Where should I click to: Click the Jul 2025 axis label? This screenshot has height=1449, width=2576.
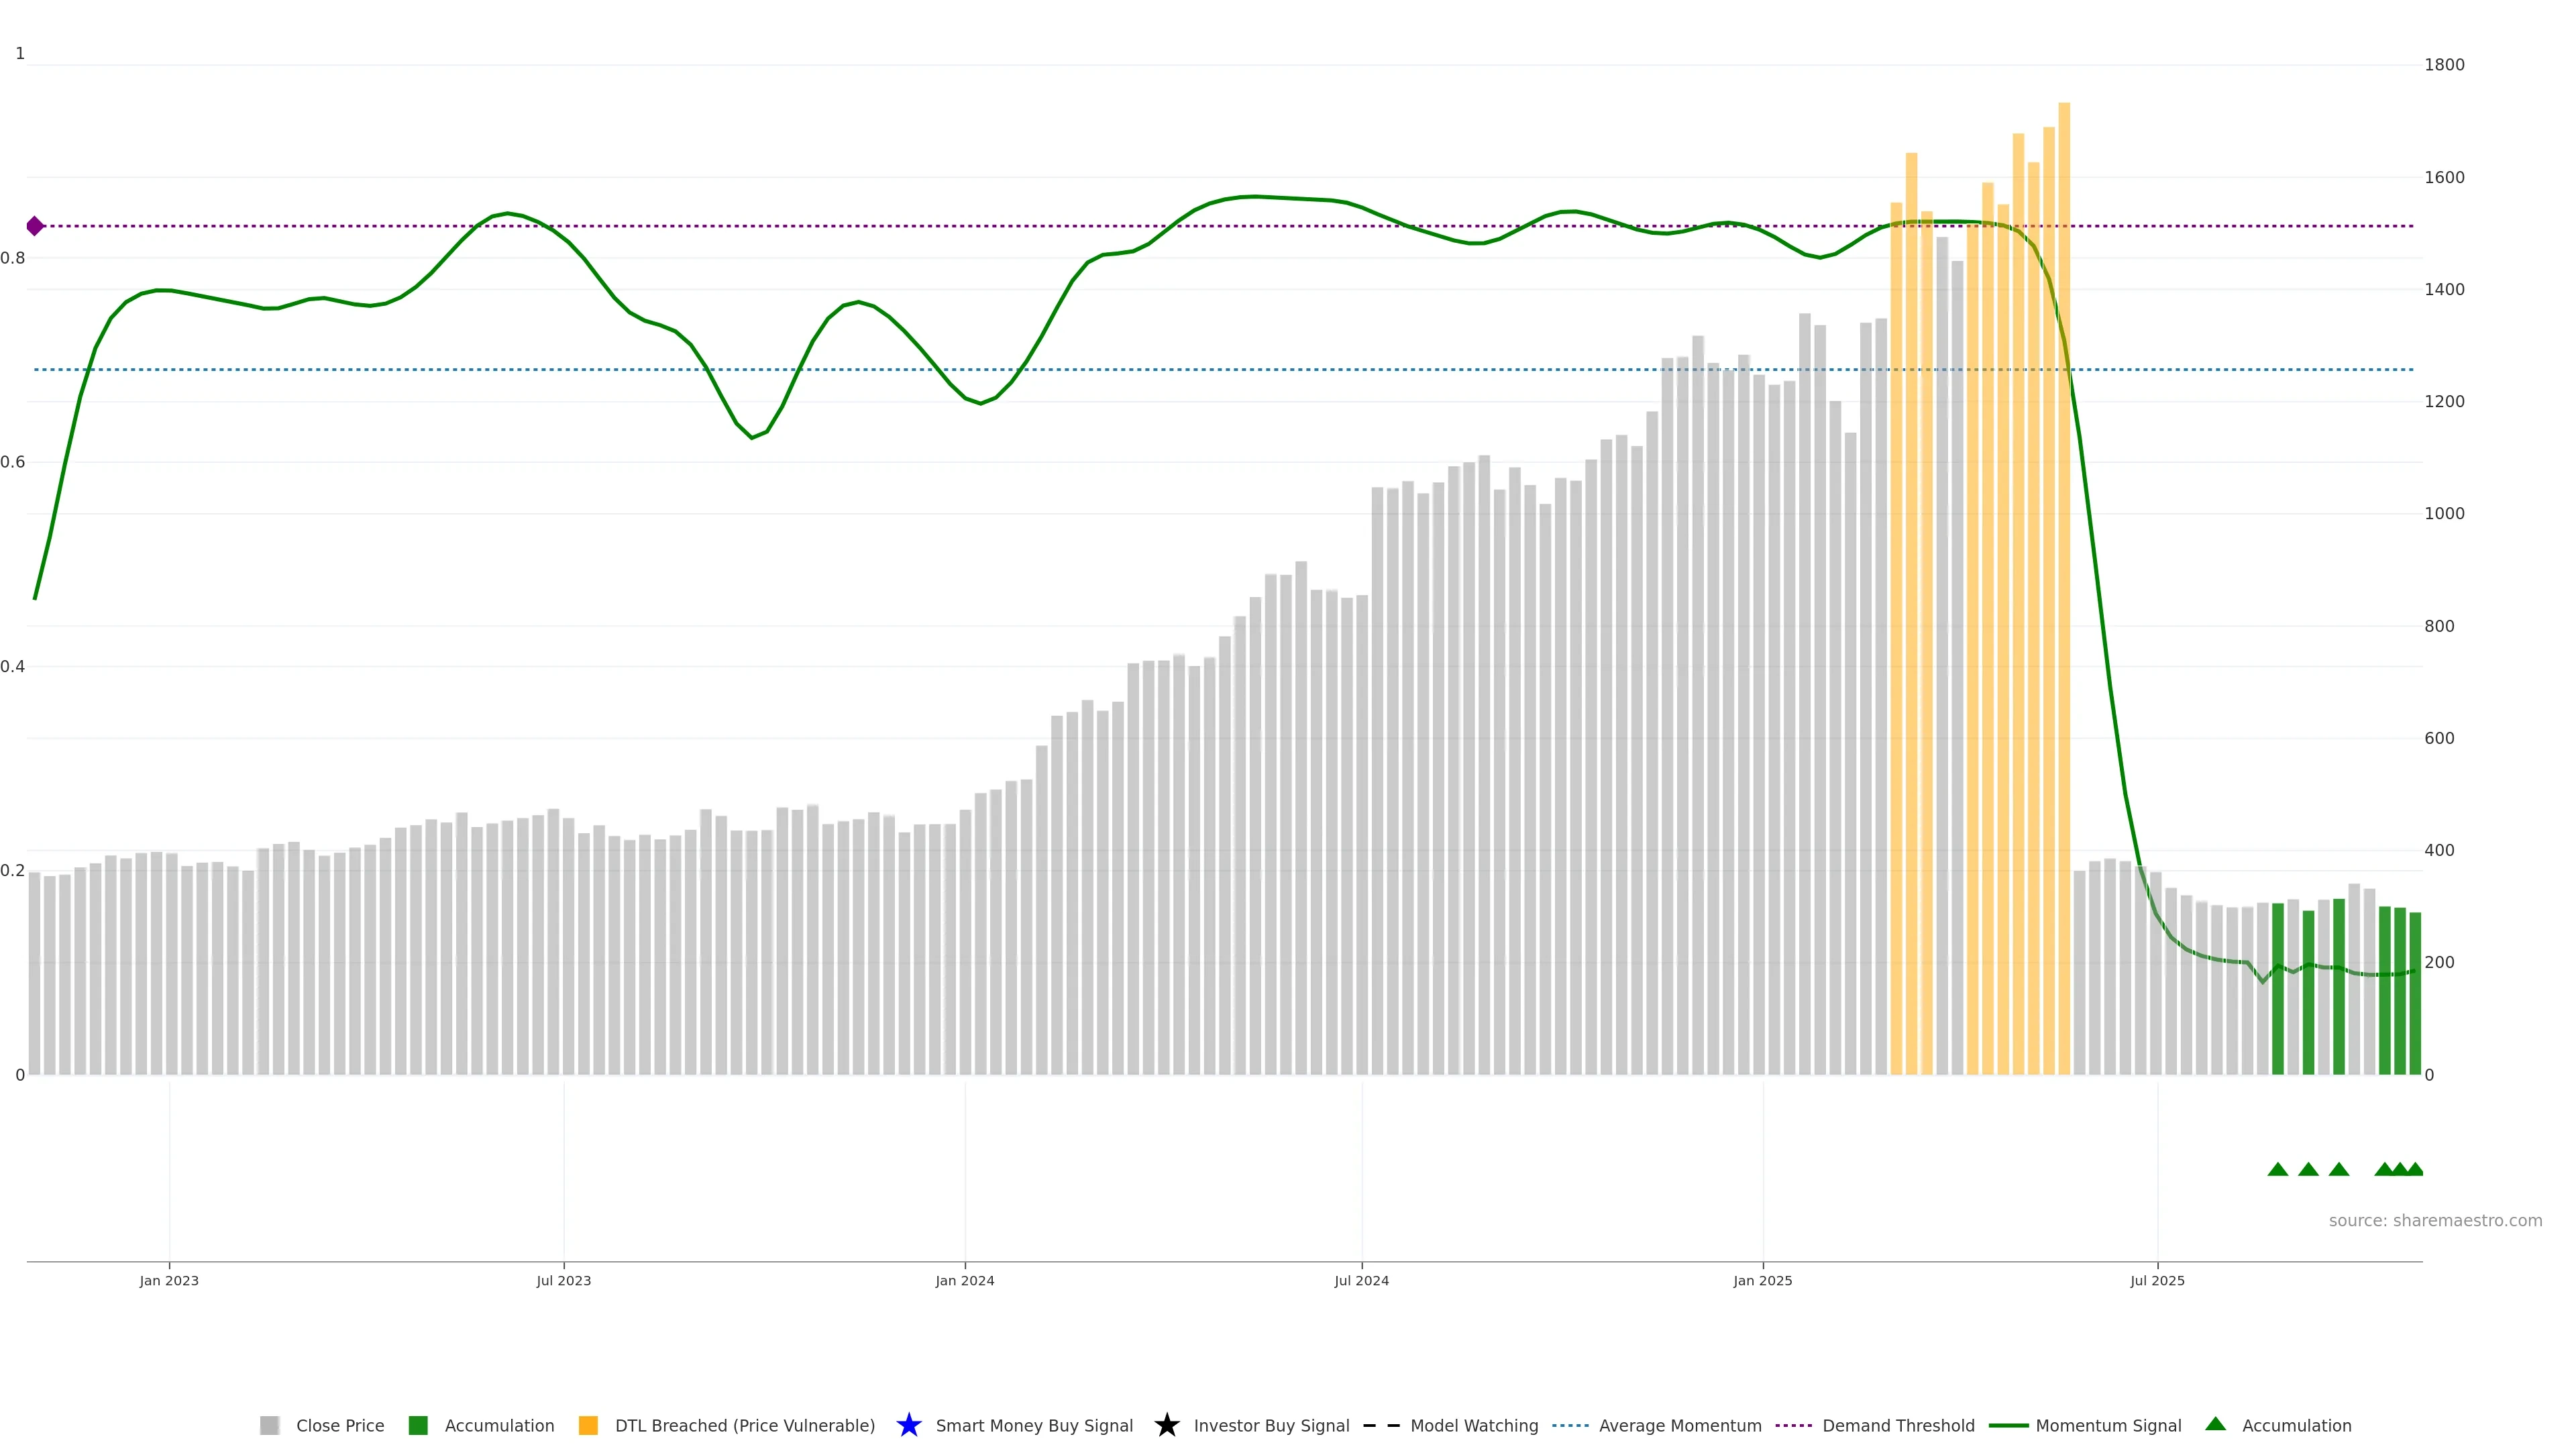point(2157,1280)
